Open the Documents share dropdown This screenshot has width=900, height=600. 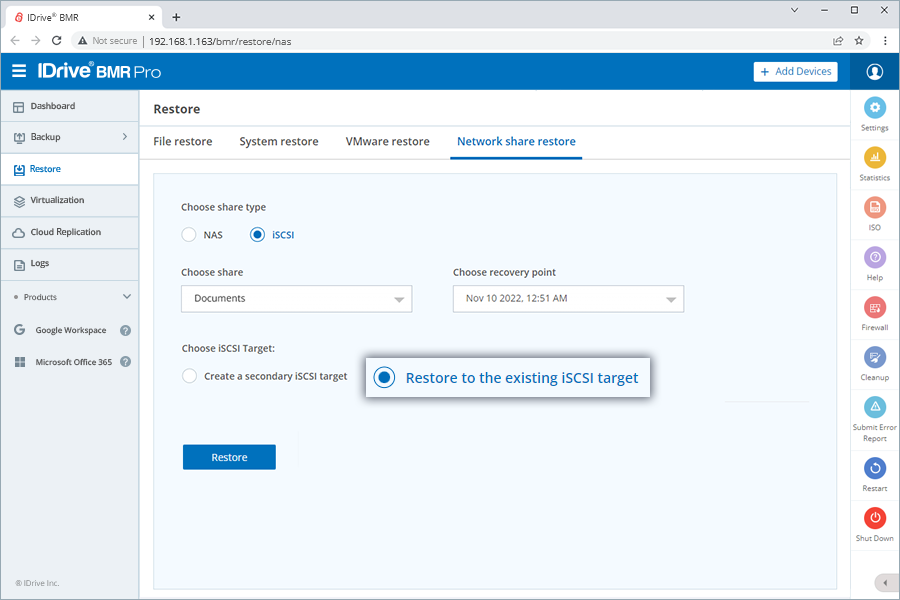[296, 298]
